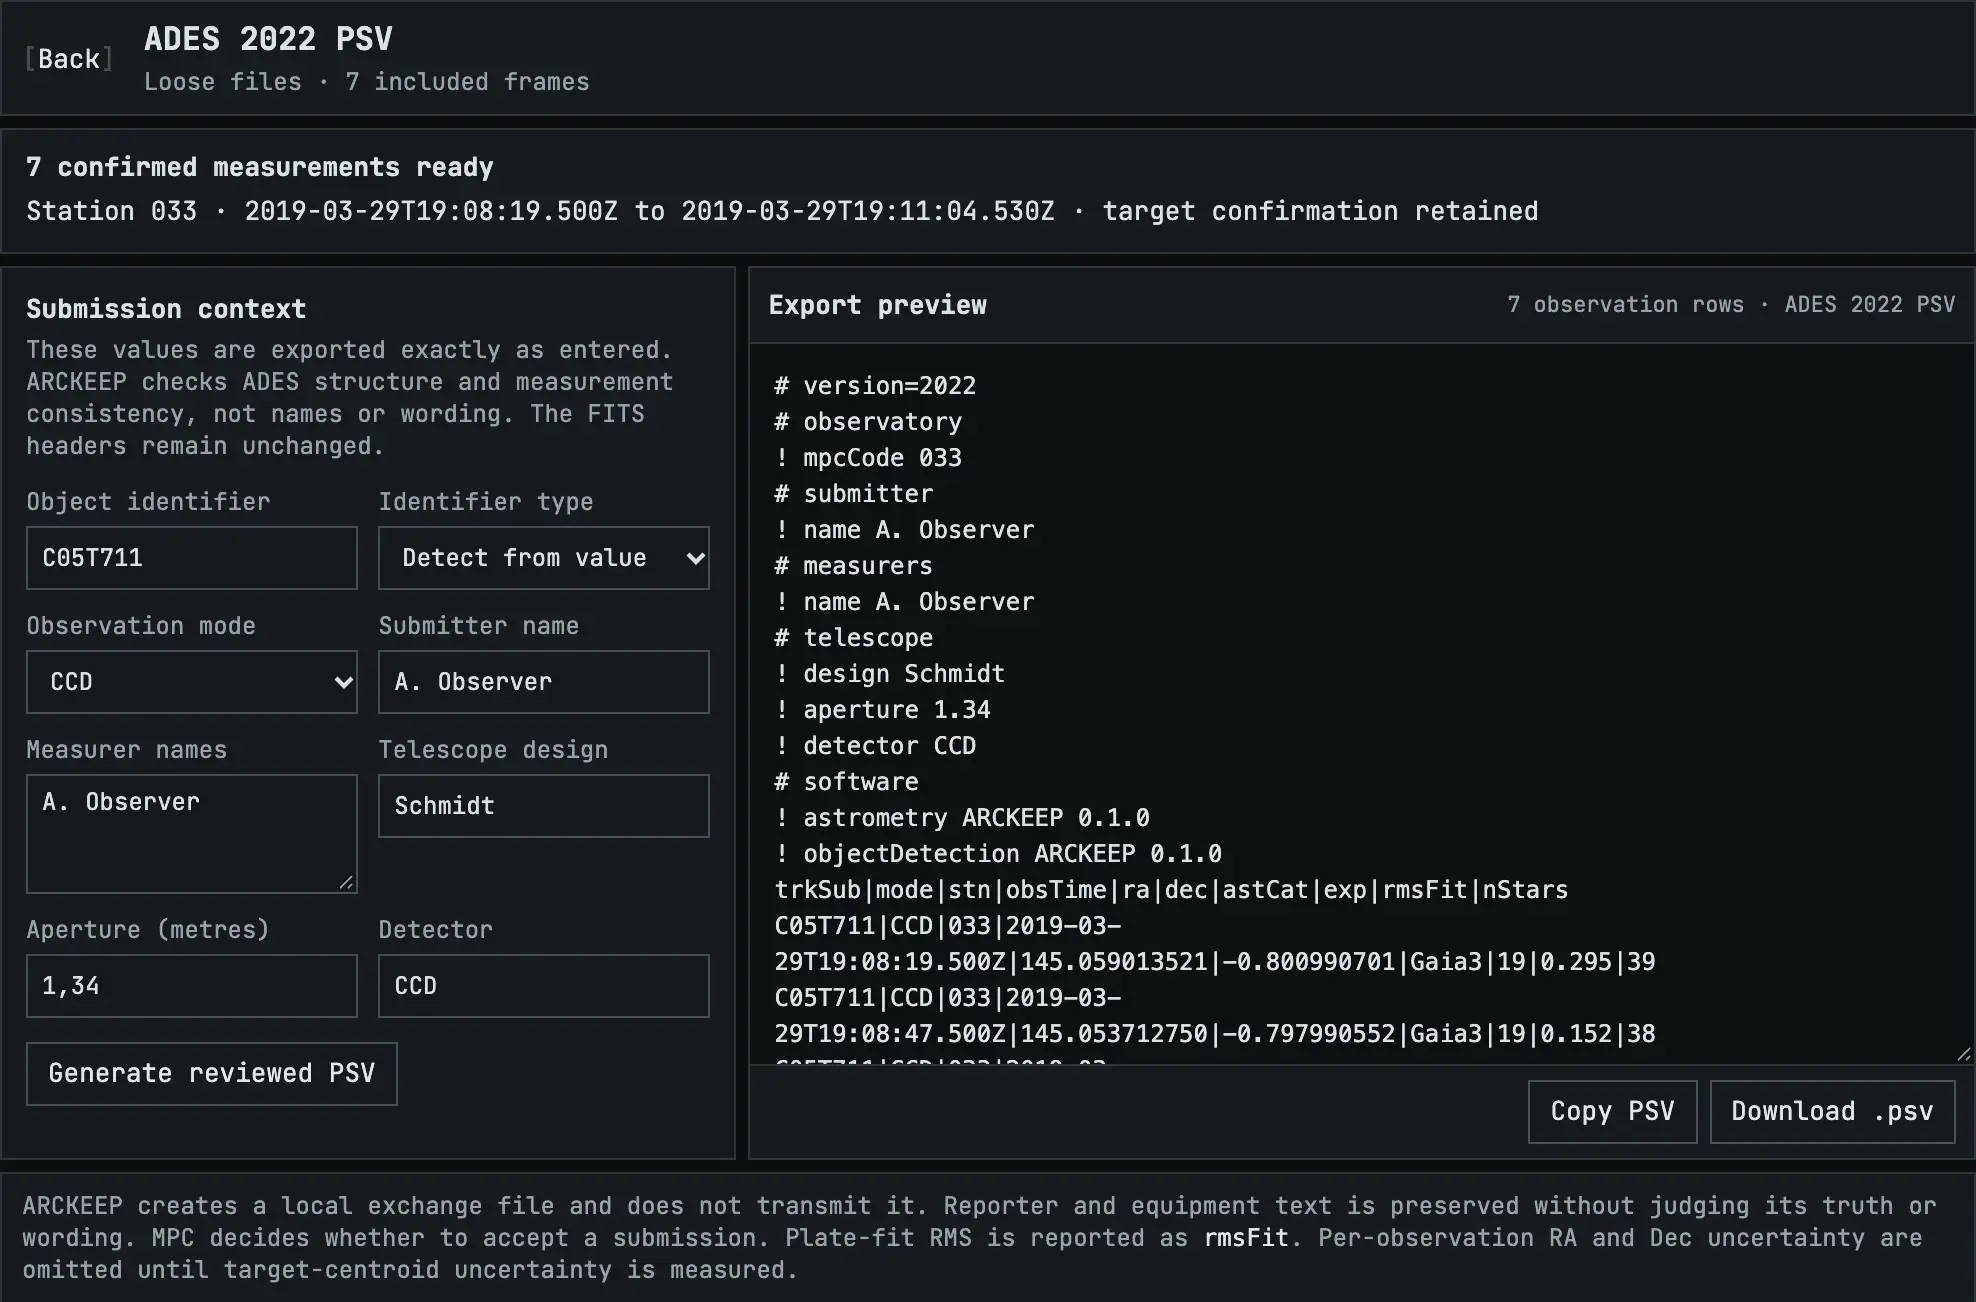Click the '! detector CCD' line
This screenshot has width=1976, height=1302.
click(x=875, y=746)
